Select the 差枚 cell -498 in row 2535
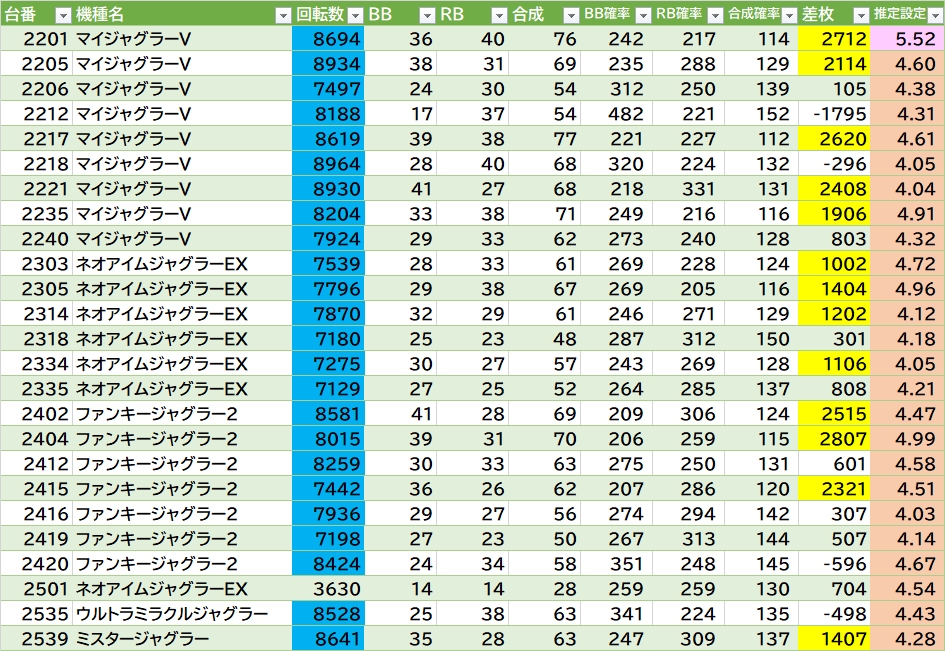 point(834,614)
